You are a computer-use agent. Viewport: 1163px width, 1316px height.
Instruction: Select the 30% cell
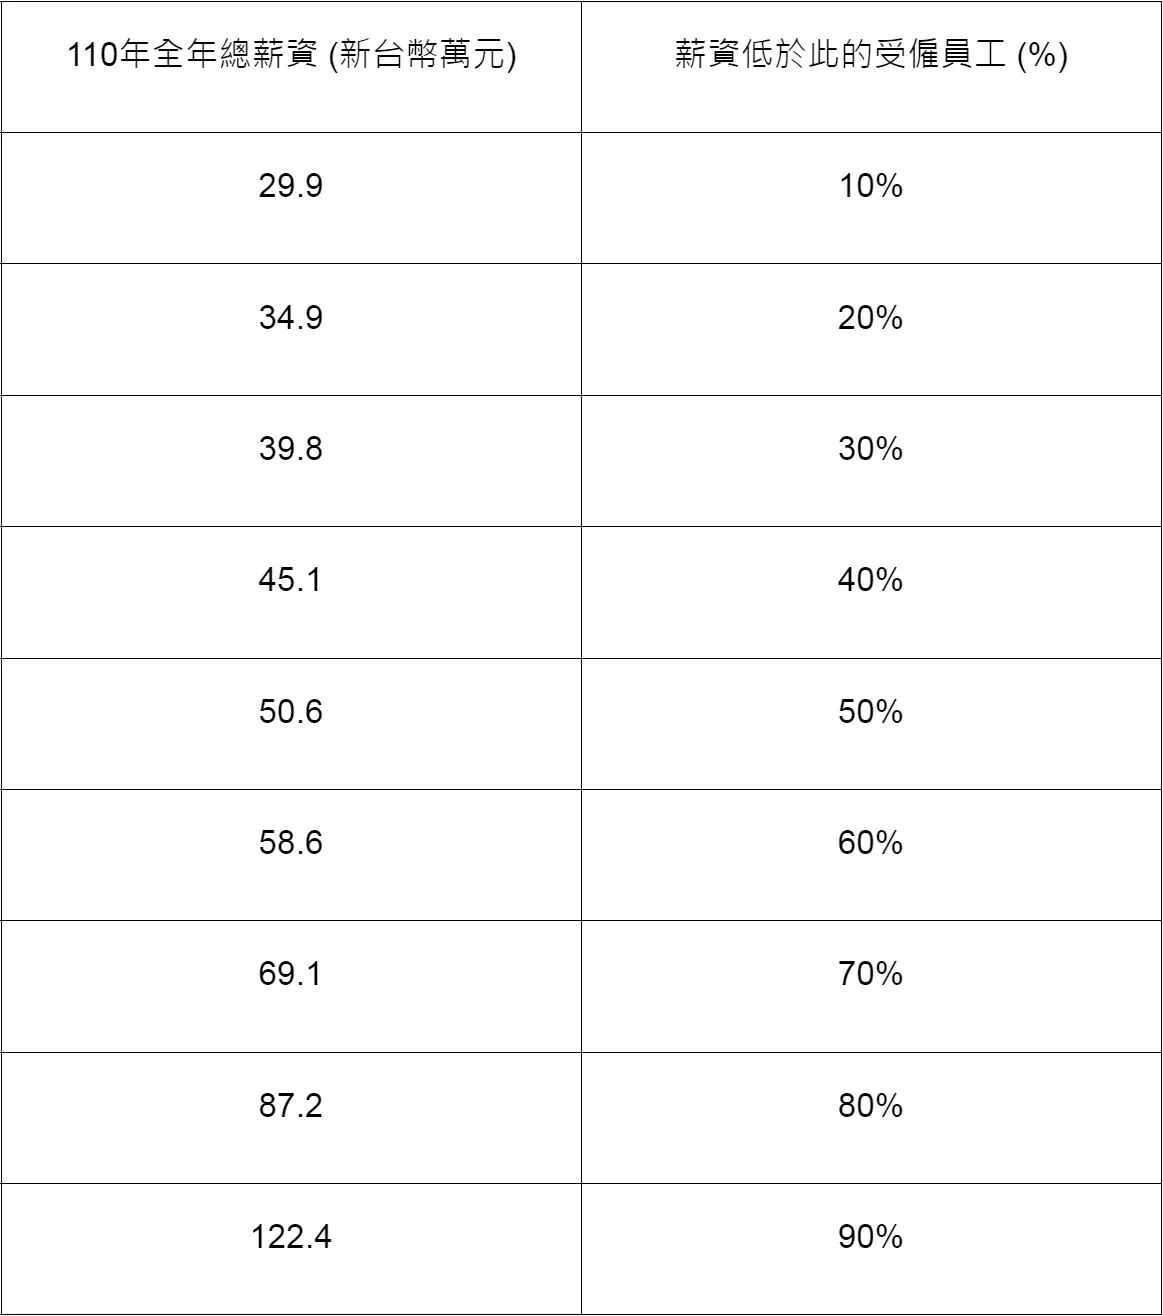tap(871, 461)
